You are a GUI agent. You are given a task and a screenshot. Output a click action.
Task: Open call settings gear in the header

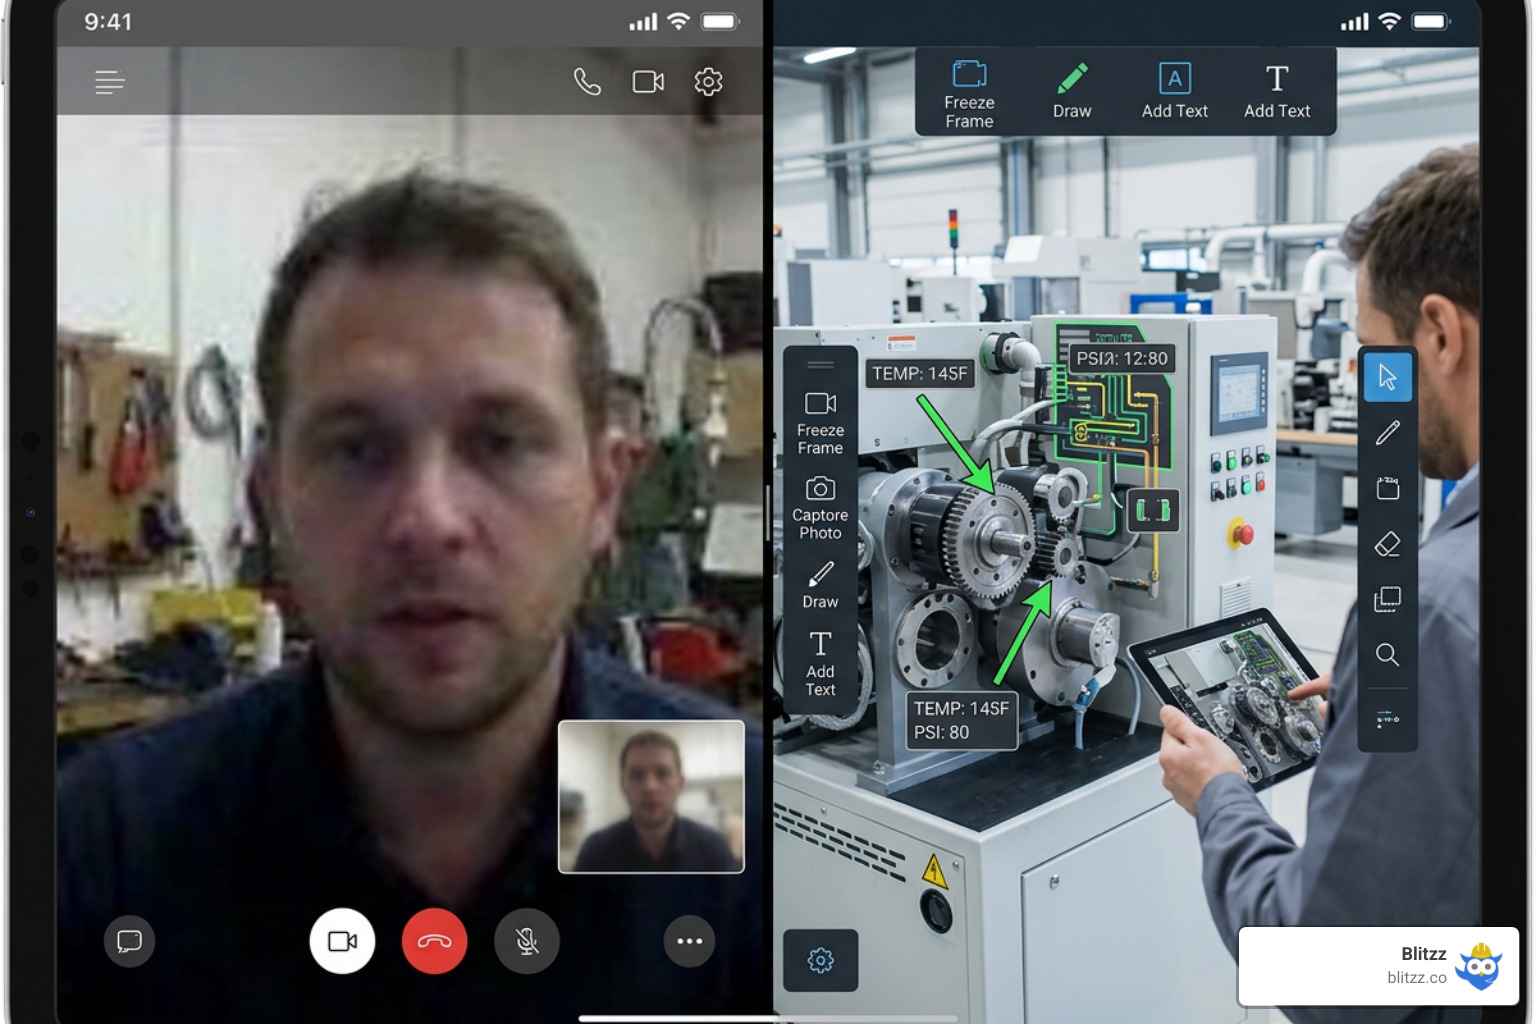708,82
